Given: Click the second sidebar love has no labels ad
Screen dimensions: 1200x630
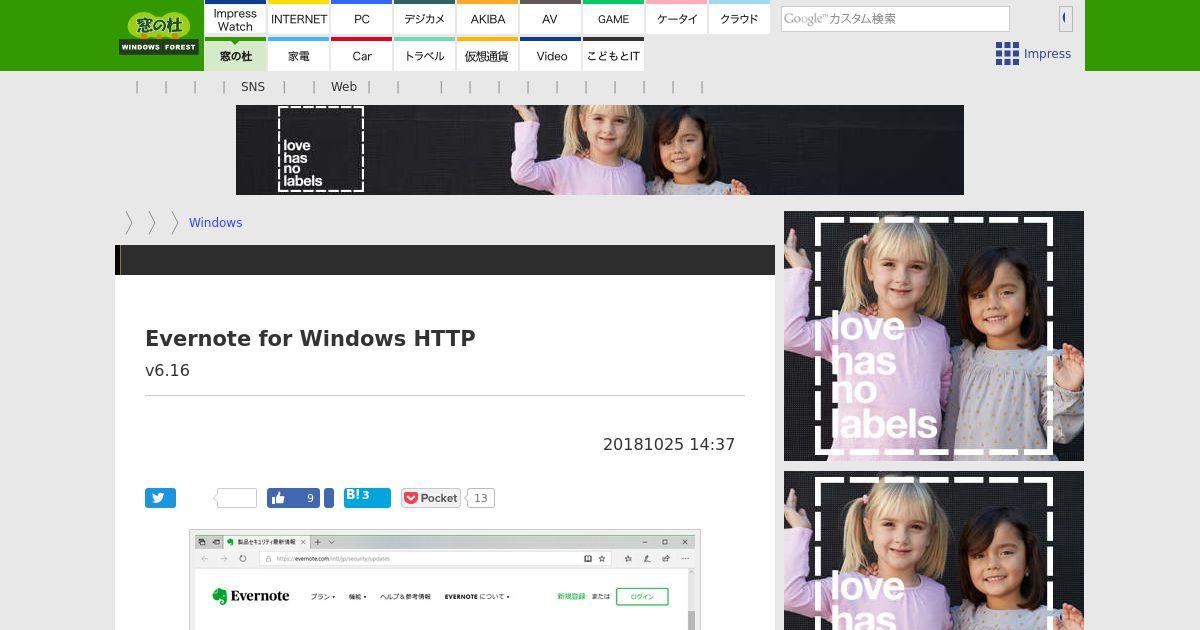Looking at the screenshot, I should [934, 551].
